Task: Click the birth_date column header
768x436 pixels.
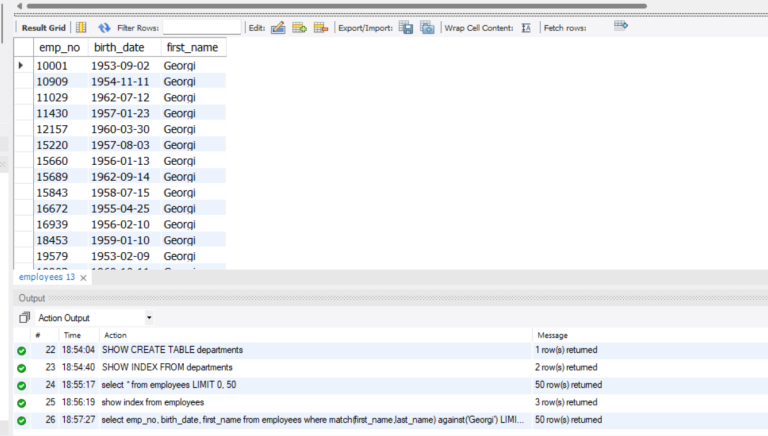Action: point(120,48)
